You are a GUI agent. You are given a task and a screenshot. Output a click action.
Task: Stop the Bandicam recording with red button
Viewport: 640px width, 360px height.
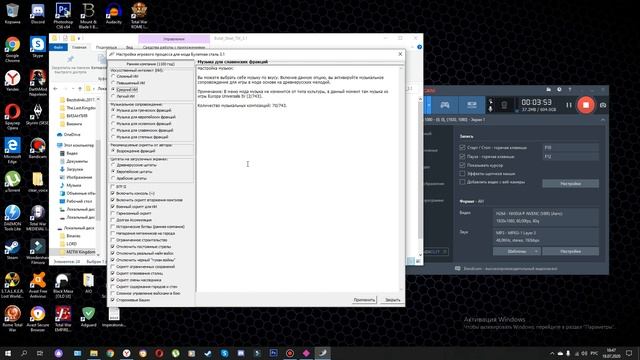click(x=586, y=105)
